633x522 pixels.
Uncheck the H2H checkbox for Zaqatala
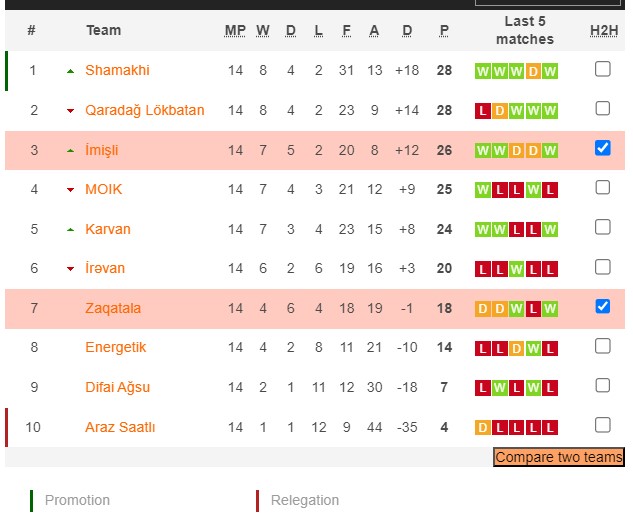(602, 306)
